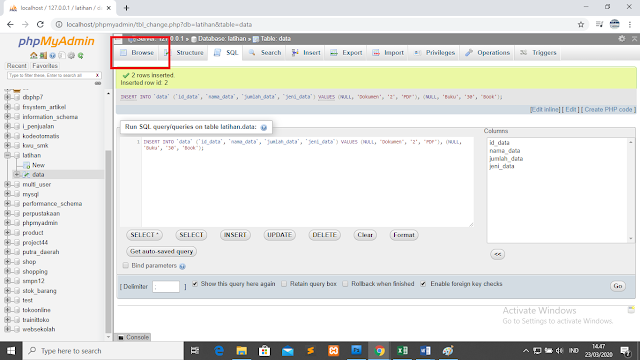Expand the mysql database node
The height and width of the screenshot is (360, 640).
coord(7,194)
